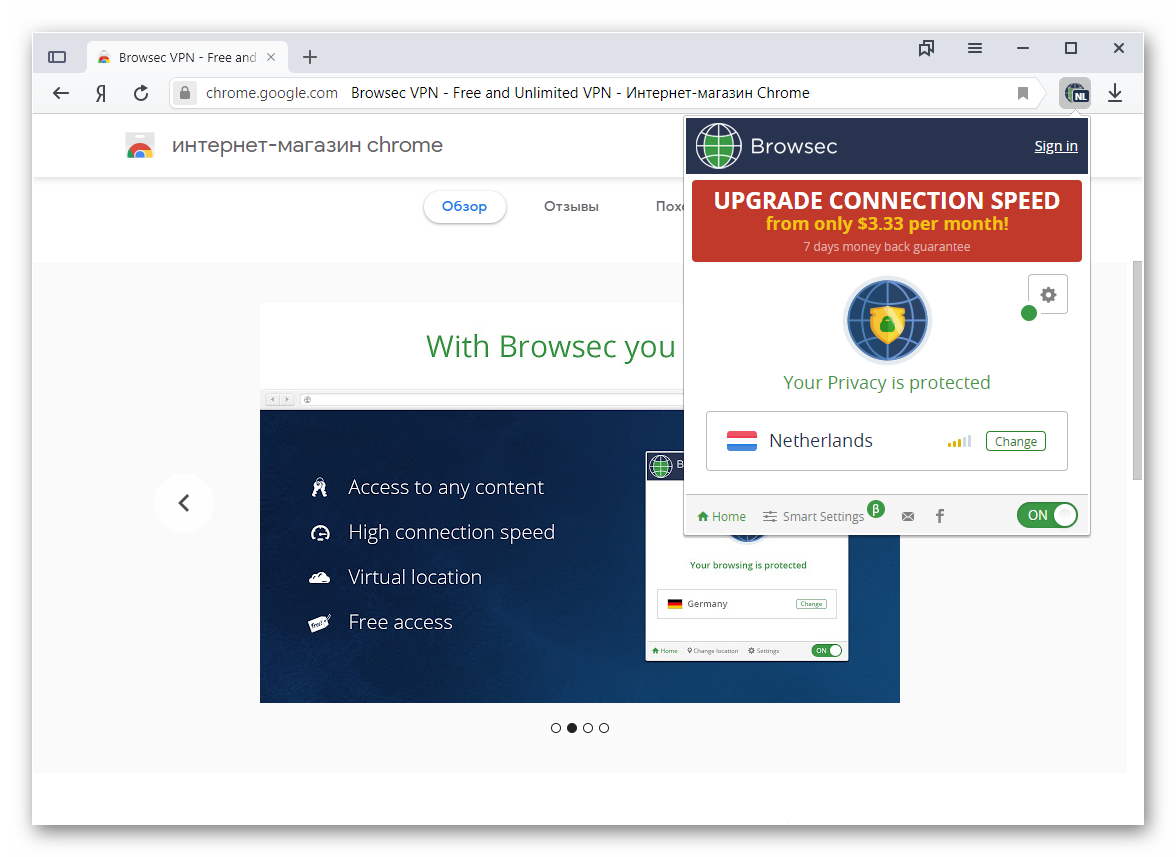Select the Отзывы tab
1176x857 pixels.
tap(571, 206)
